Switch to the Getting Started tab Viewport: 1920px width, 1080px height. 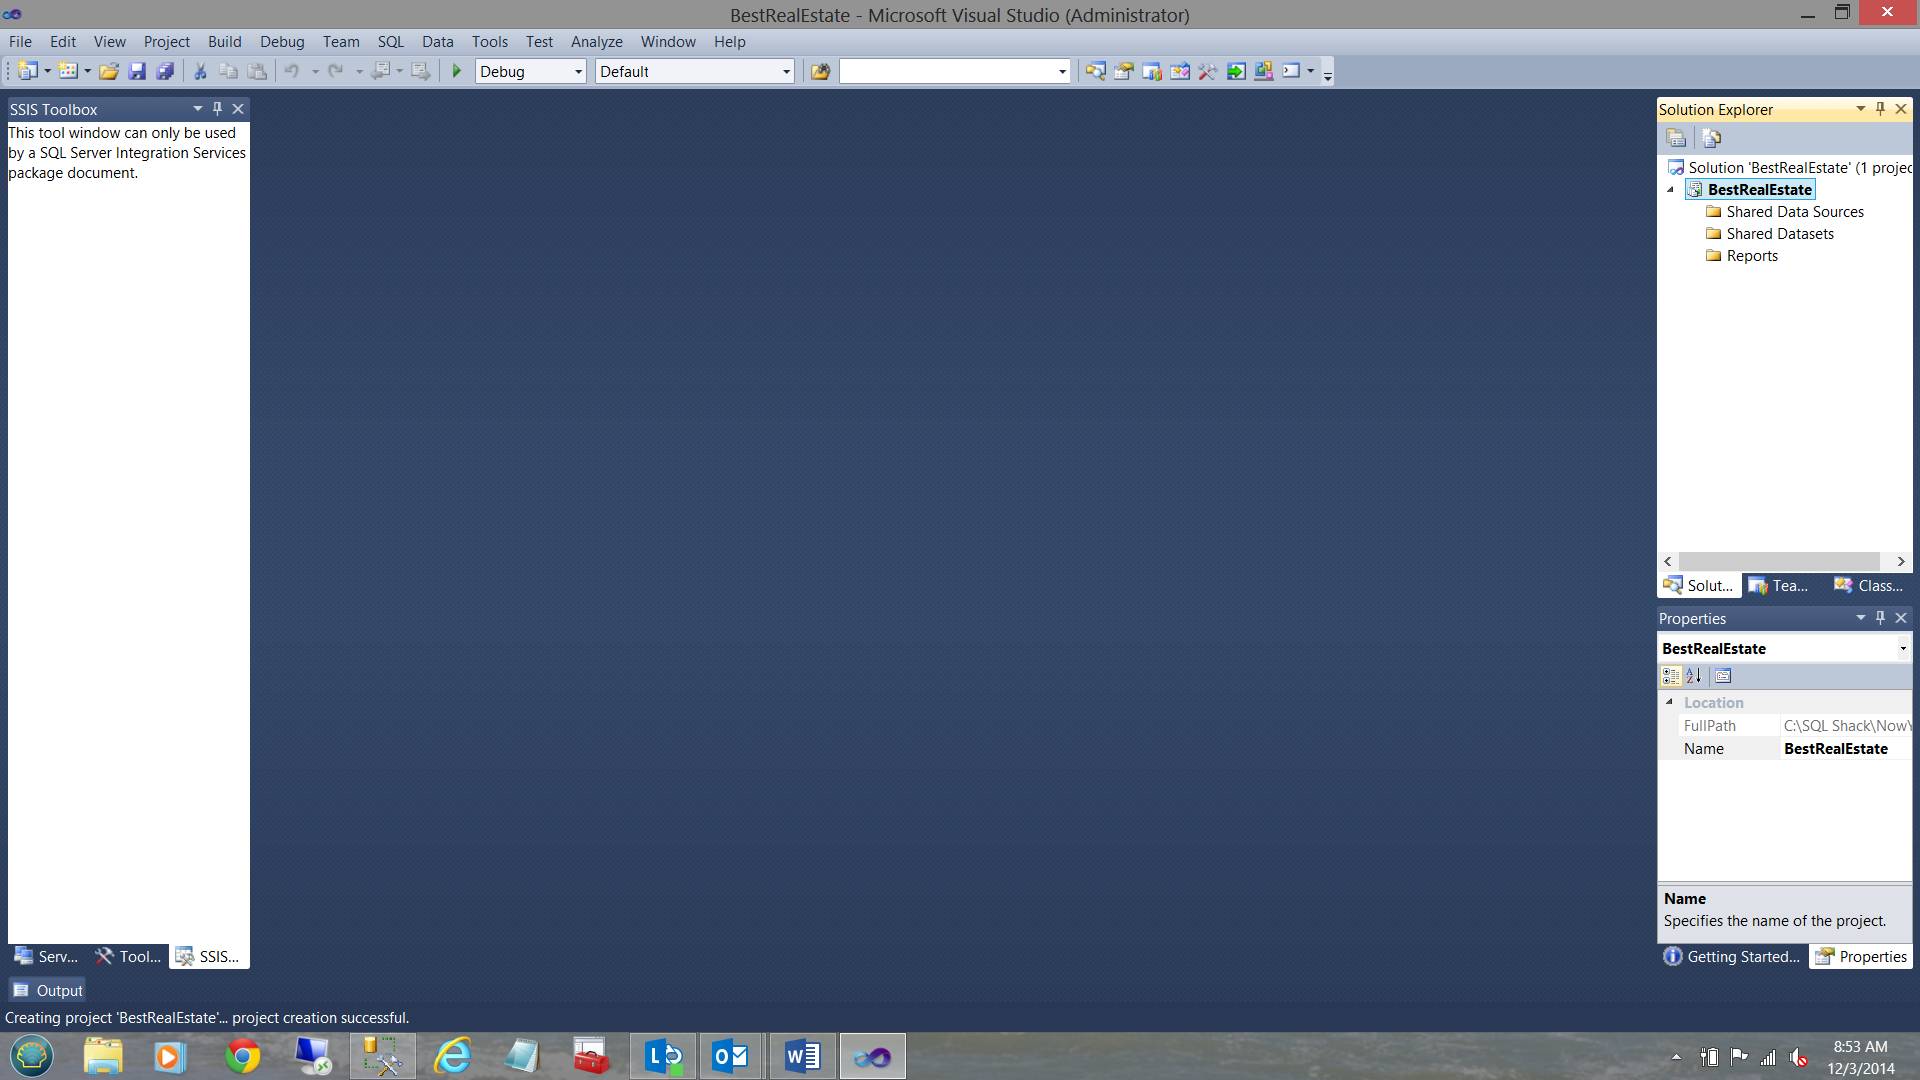pyautogui.click(x=1733, y=956)
